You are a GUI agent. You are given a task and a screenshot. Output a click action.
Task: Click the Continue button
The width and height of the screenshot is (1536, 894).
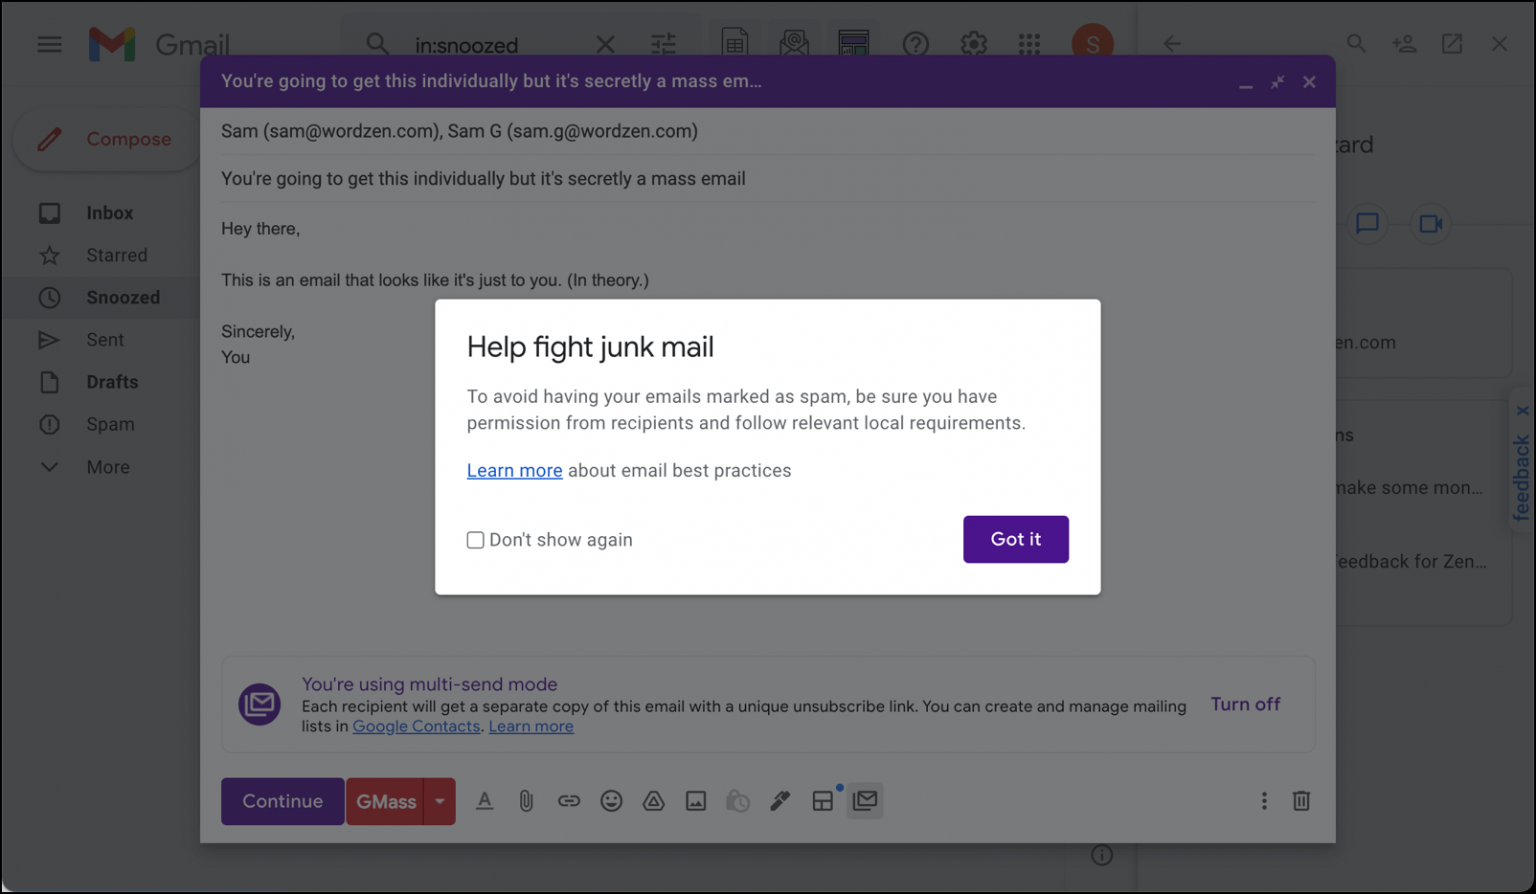coord(282,801)
